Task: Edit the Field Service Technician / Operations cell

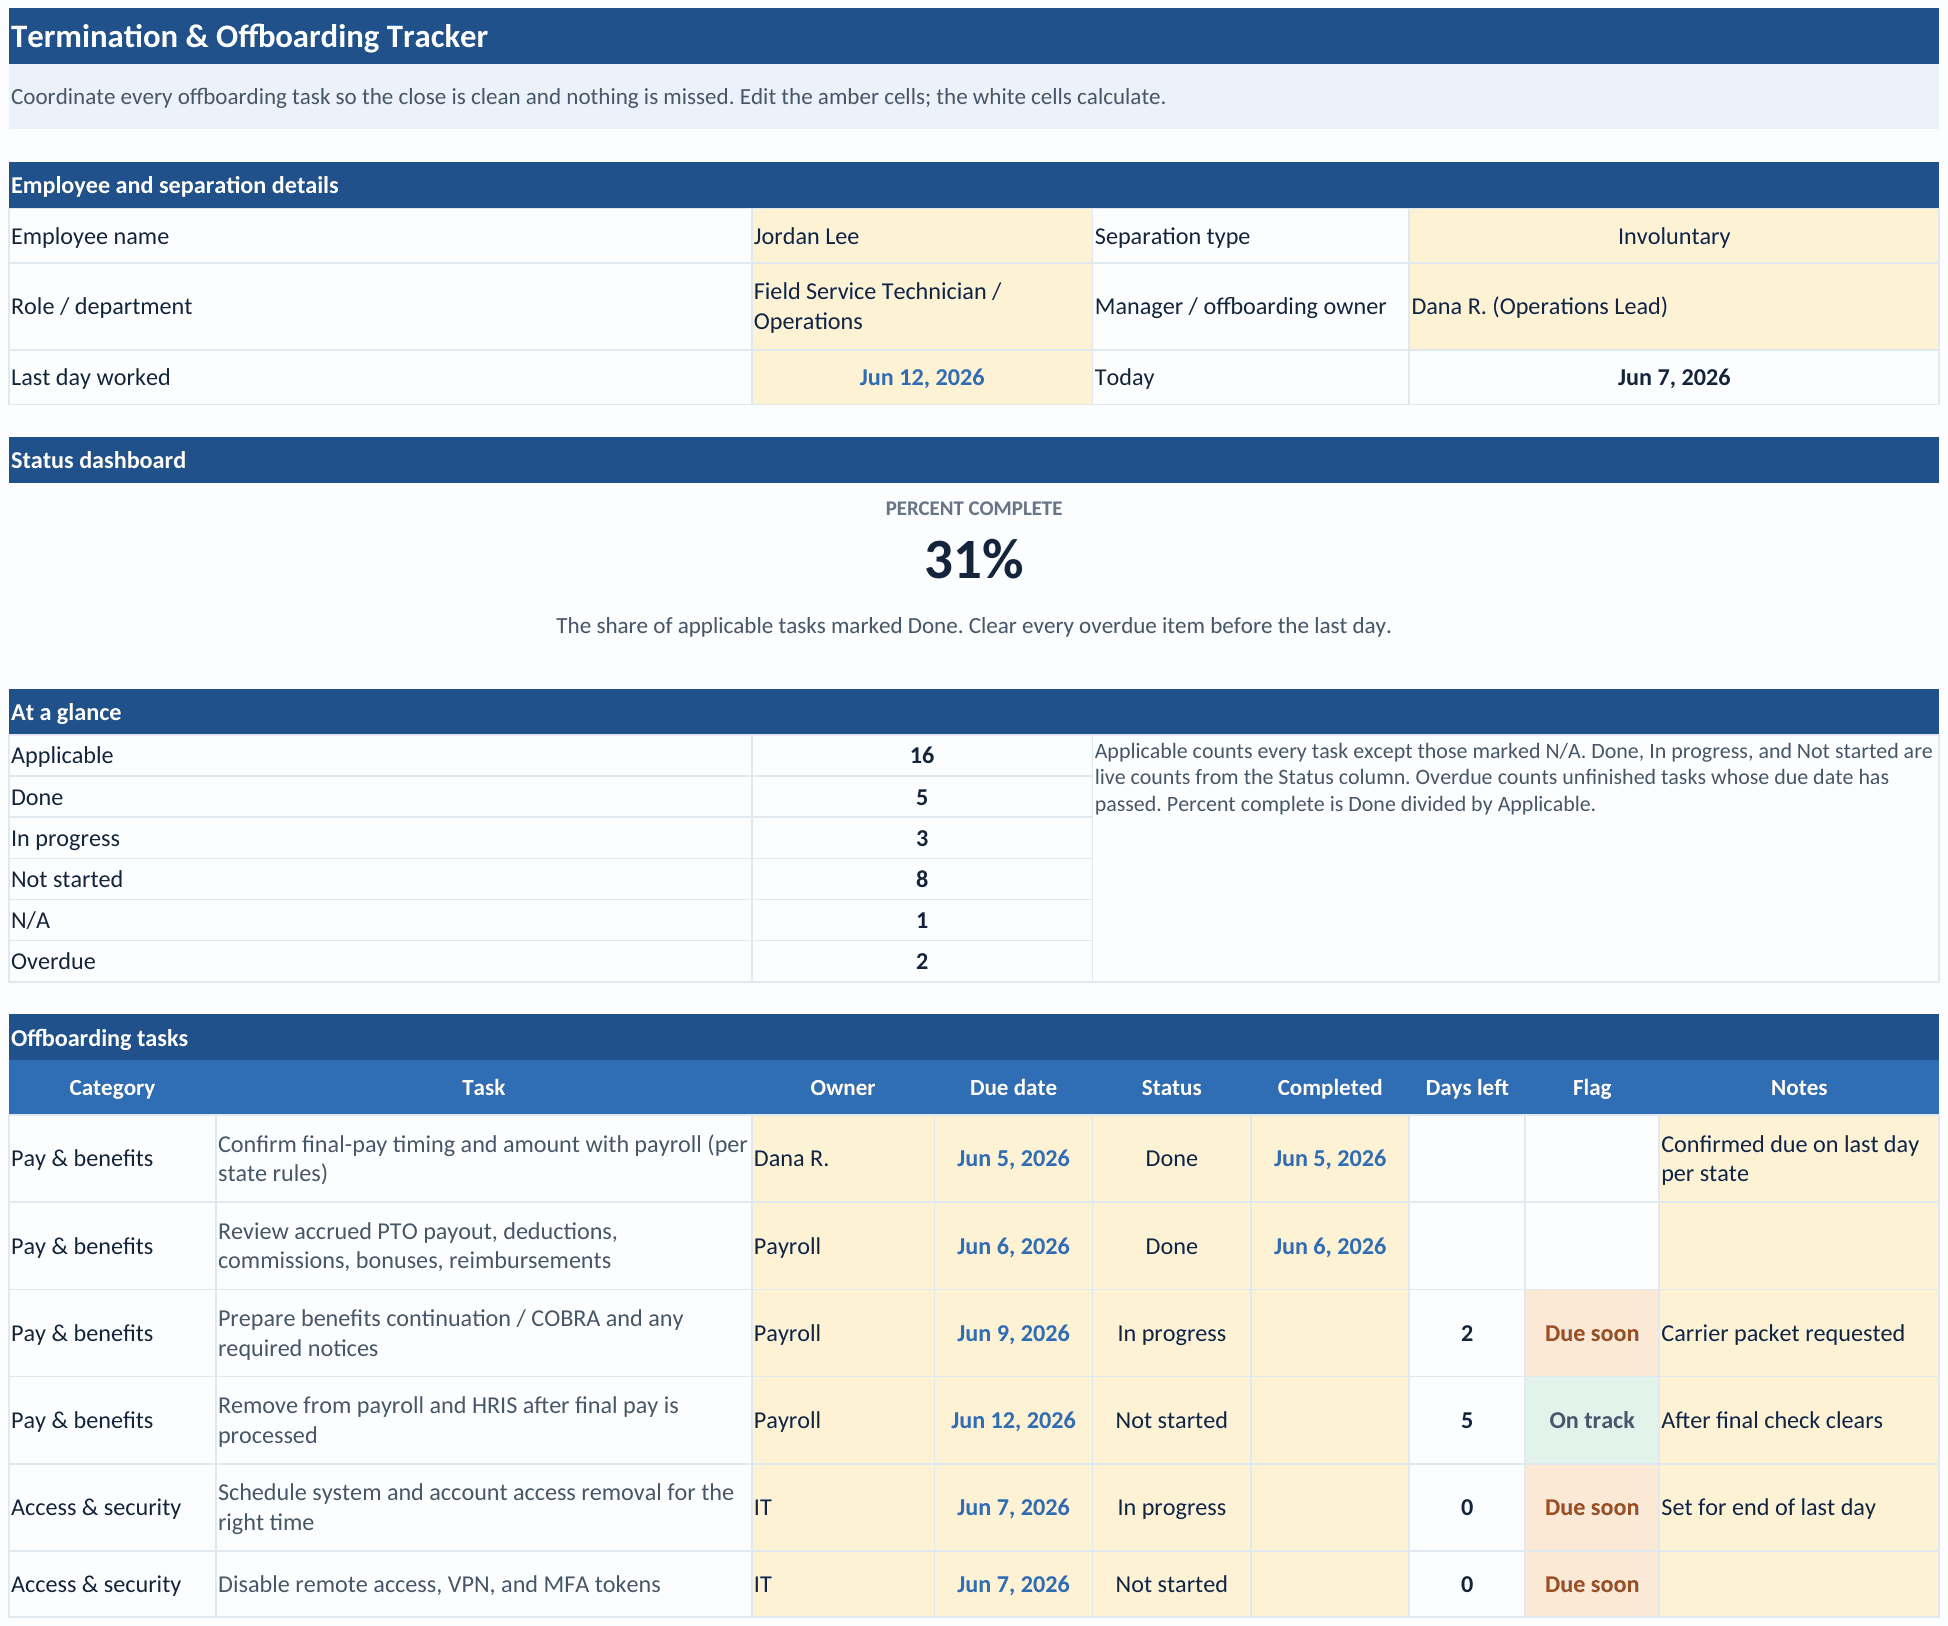Action: click(921, 306)
